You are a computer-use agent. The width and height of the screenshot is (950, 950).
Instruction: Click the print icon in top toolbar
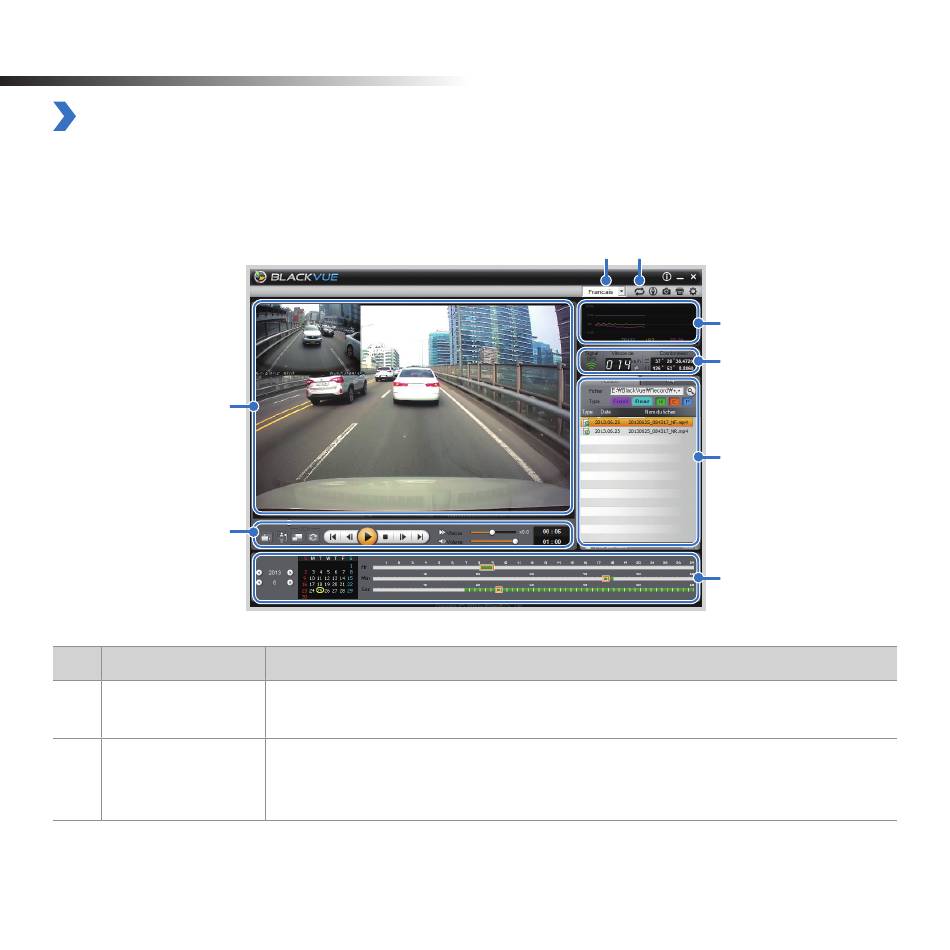point(680,292)
